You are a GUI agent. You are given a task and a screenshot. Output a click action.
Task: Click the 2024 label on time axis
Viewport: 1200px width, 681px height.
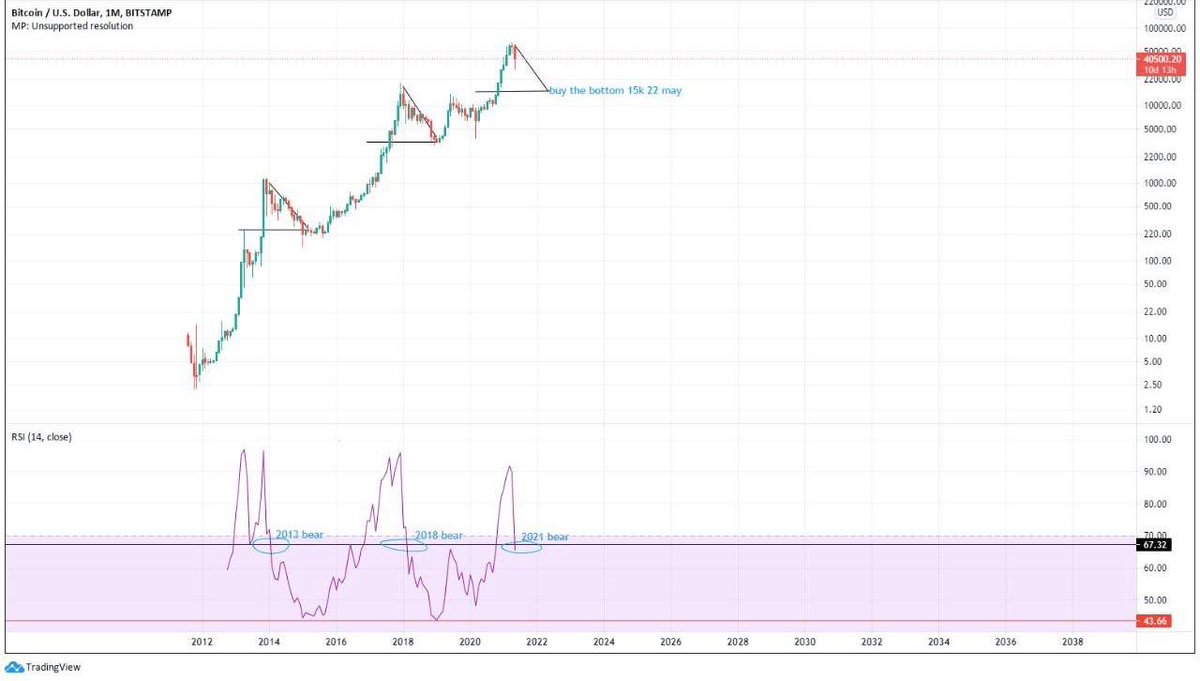tap(604, 642)
